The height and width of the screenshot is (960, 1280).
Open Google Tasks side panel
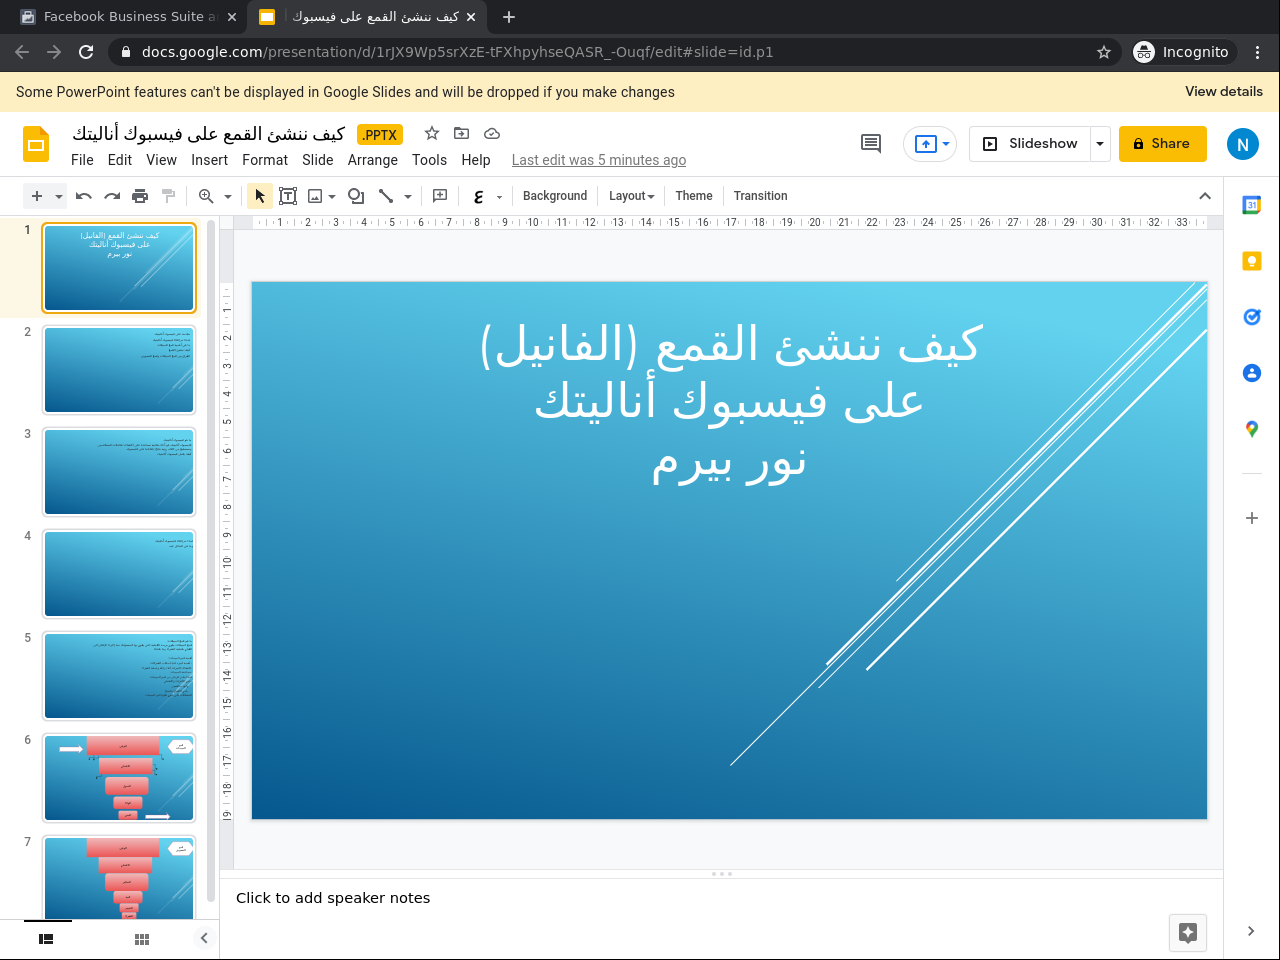click(1252, 317)
